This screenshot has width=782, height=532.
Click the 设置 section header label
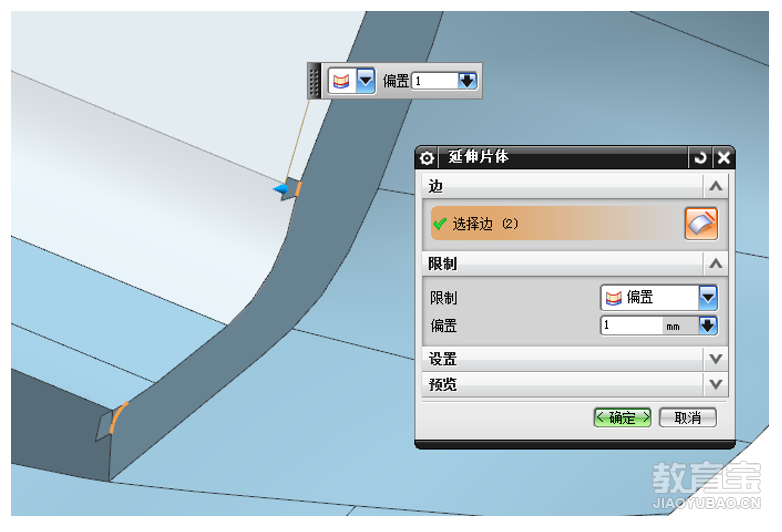[x=442, y=358]
